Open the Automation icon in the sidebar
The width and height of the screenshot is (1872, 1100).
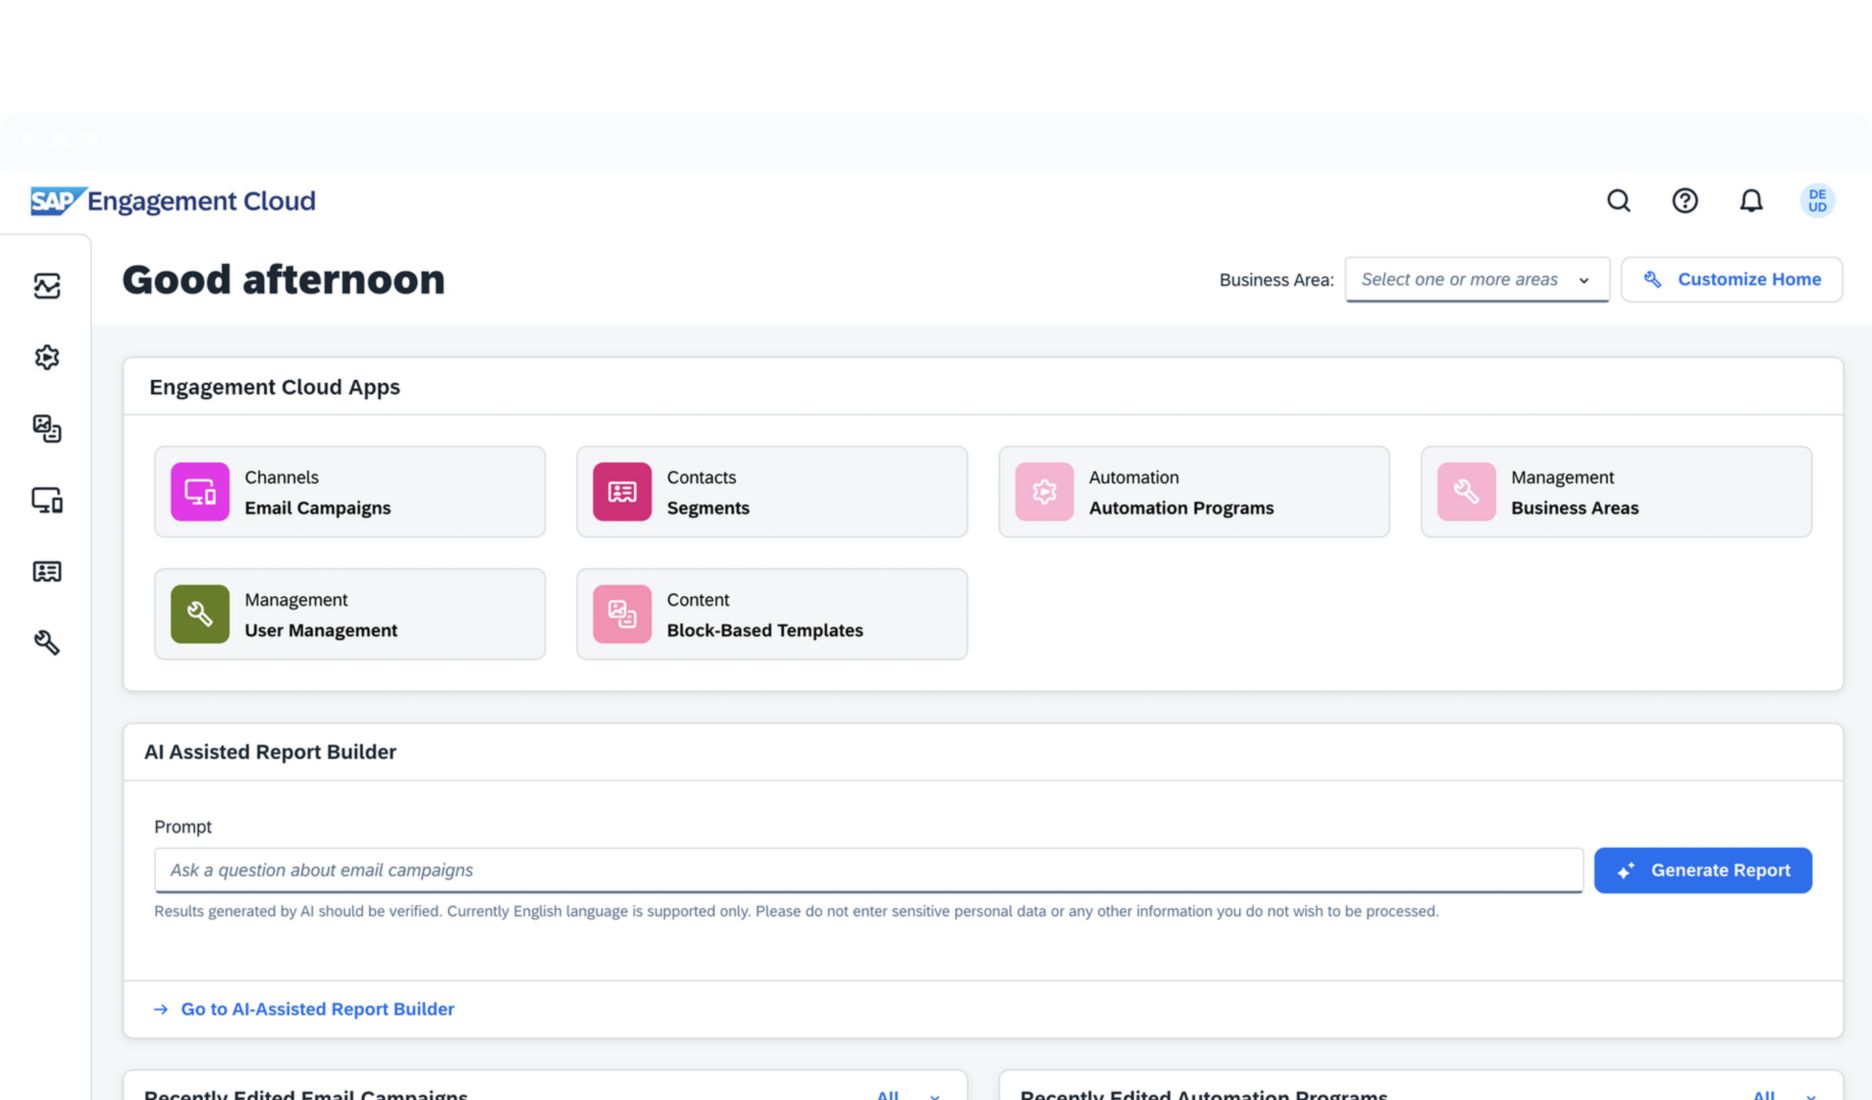click(x=46, y=357)
